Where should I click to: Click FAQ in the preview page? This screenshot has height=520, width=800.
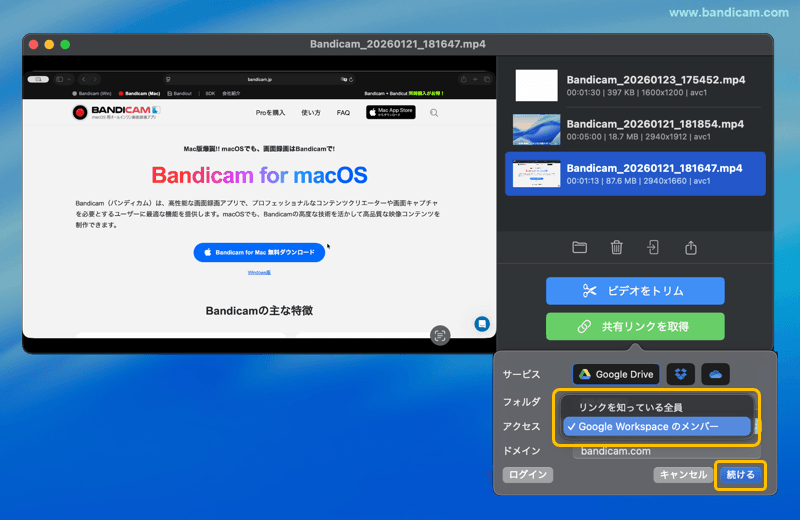[343, 113]
